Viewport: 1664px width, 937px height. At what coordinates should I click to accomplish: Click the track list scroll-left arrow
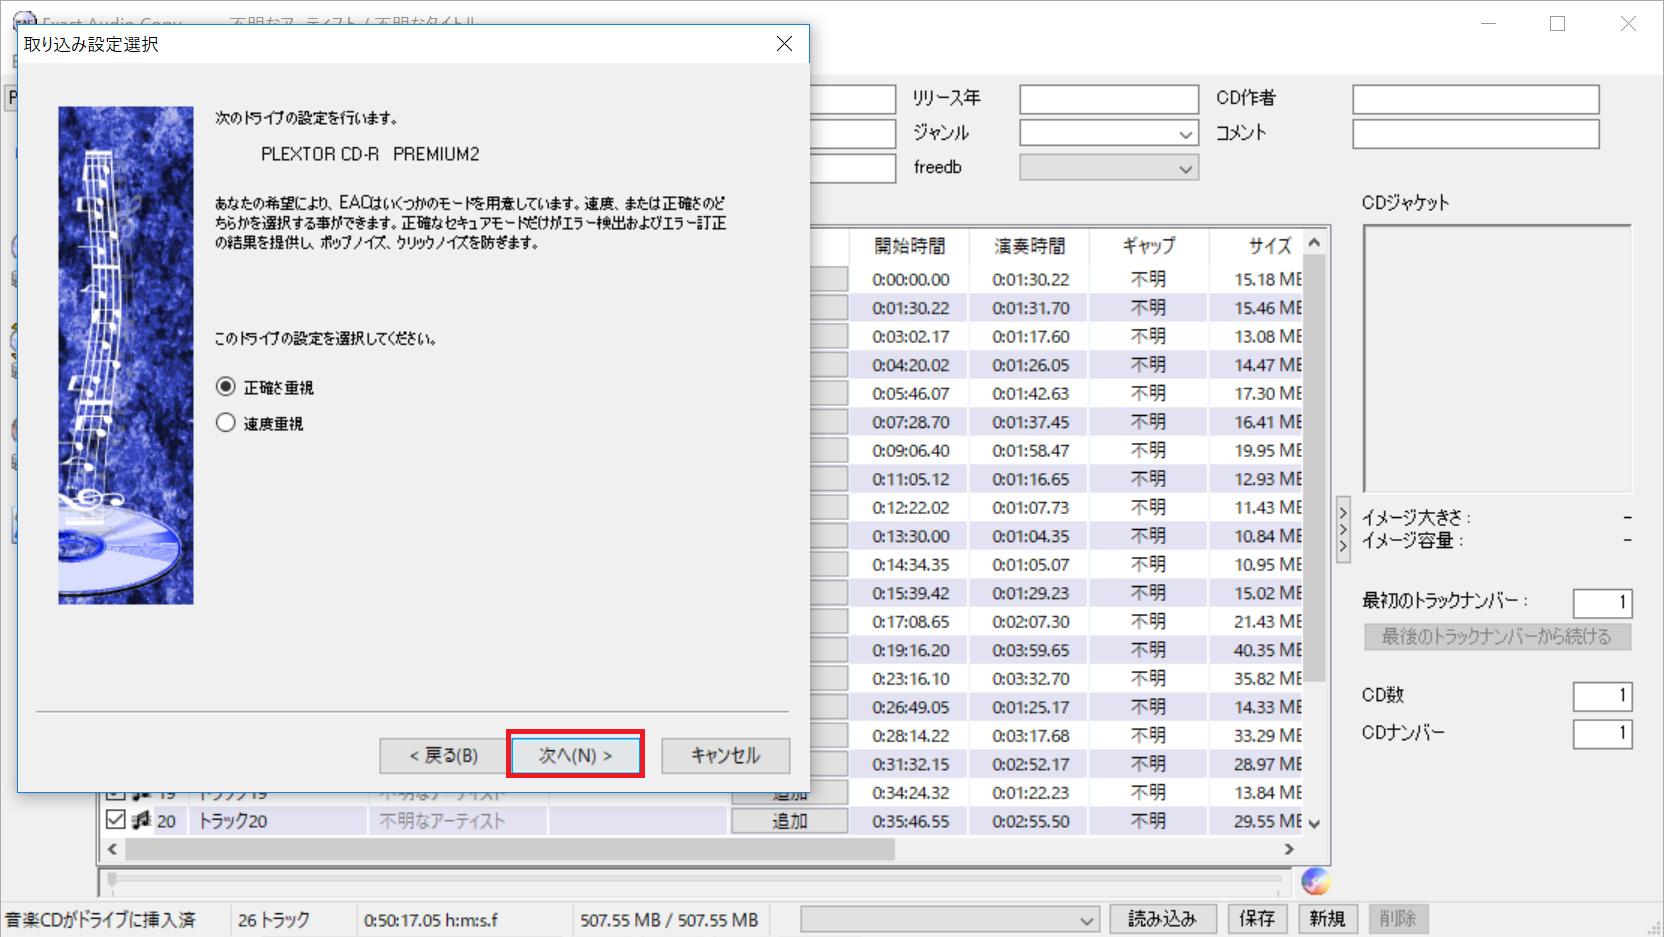click(x=112, y=849)
